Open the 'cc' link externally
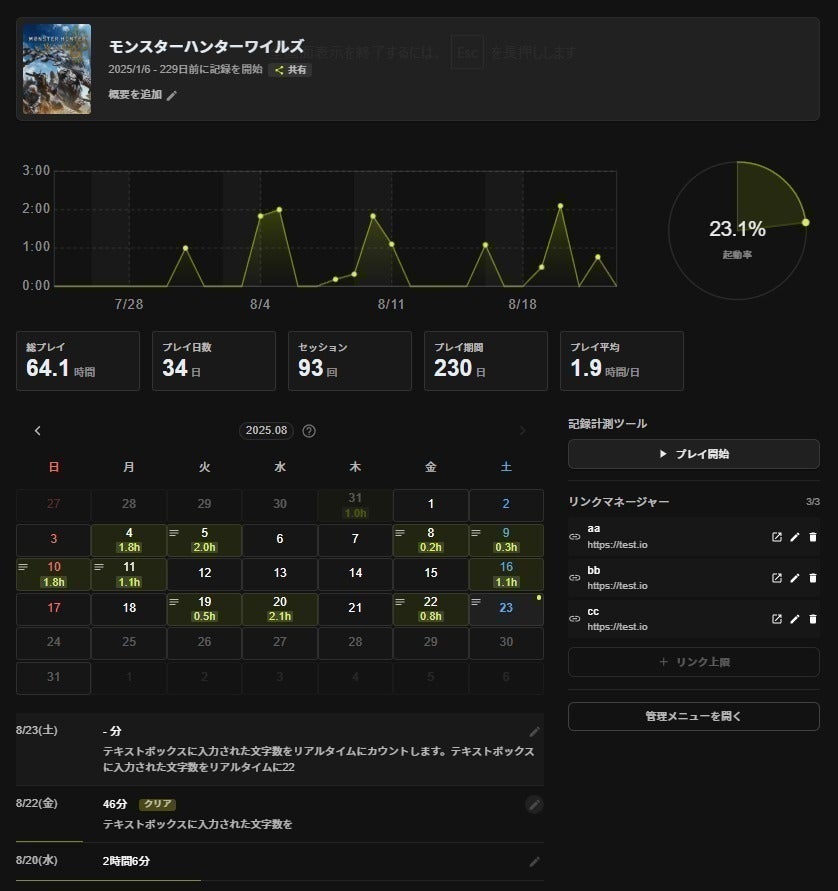This screenshot has width=838, height=891. (x=777, y=619)
